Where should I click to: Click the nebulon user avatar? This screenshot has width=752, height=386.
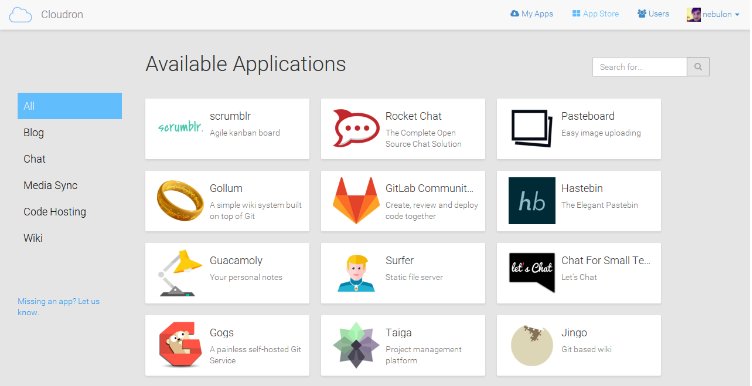[693, 14]
